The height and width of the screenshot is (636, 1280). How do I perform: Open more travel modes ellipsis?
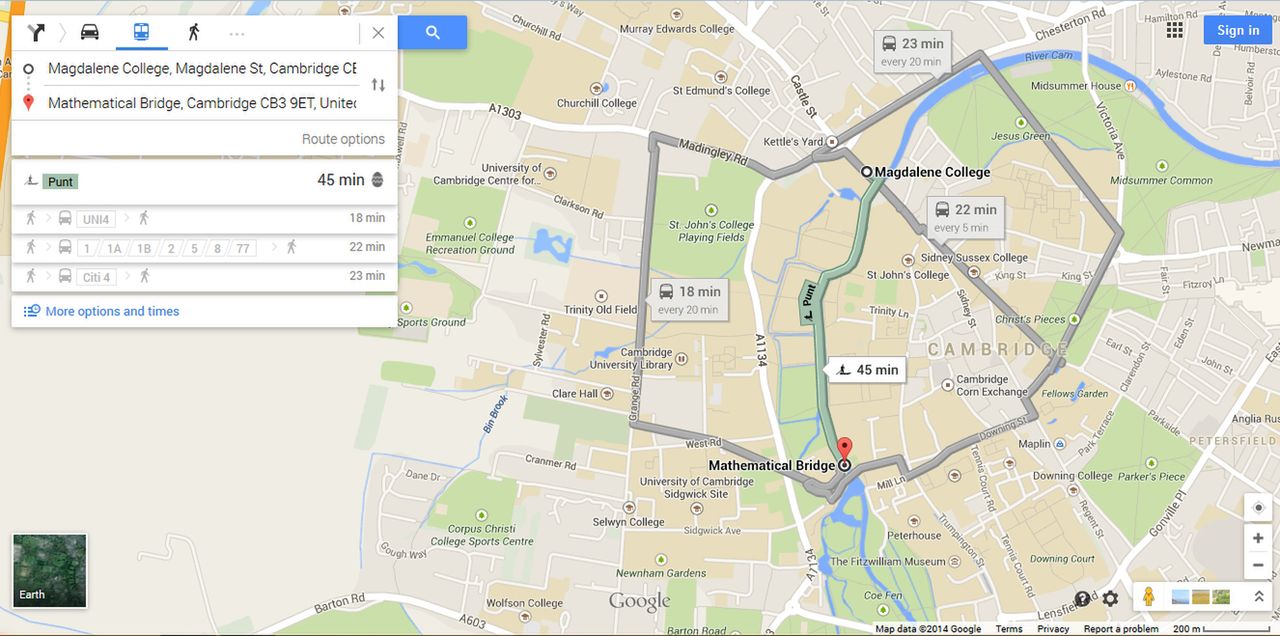[x=237, y=33]
